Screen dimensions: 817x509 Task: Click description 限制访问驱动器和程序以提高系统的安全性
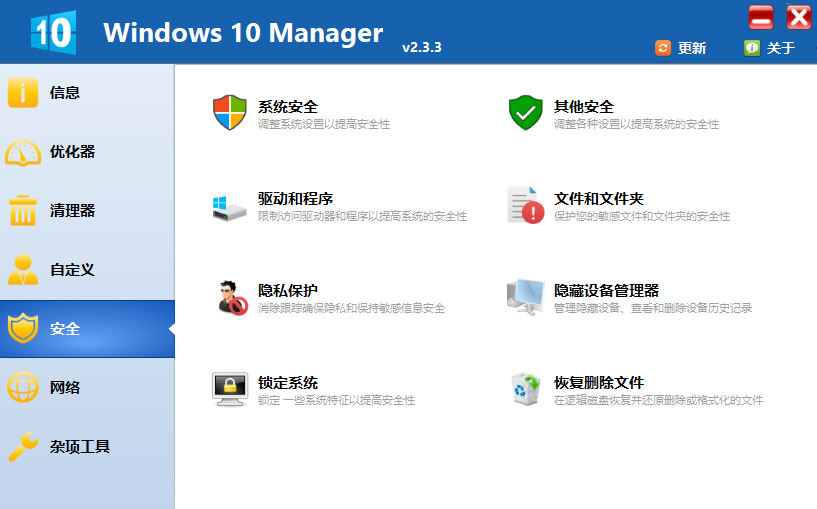pos(362,216)
